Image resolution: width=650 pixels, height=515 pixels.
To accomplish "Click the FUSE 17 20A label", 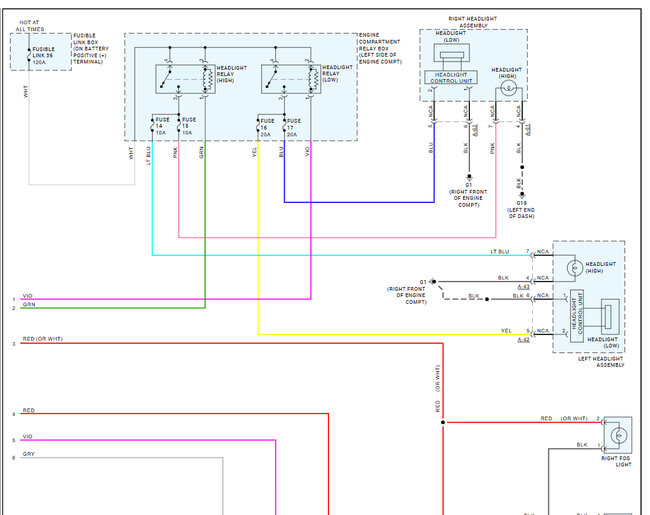I will click(294, 128).
